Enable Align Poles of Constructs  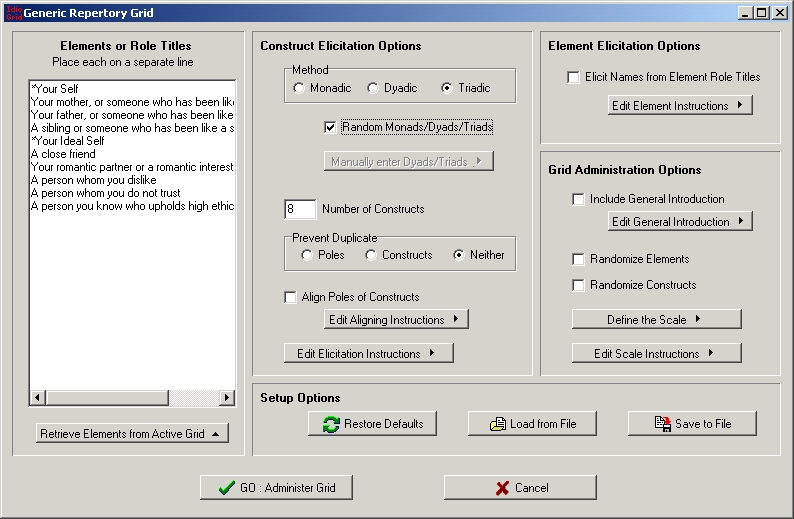(x=291, y=297)
